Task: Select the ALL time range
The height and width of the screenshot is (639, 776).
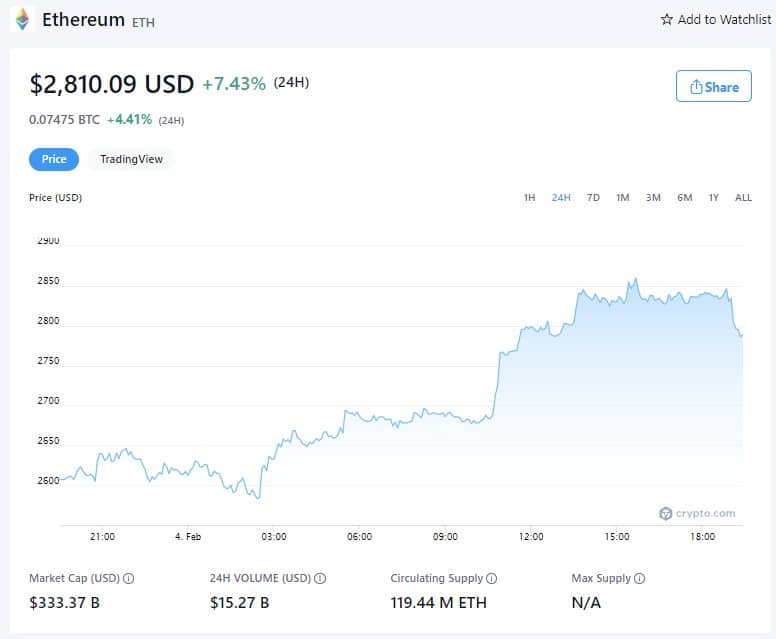Action: point(743,197)
